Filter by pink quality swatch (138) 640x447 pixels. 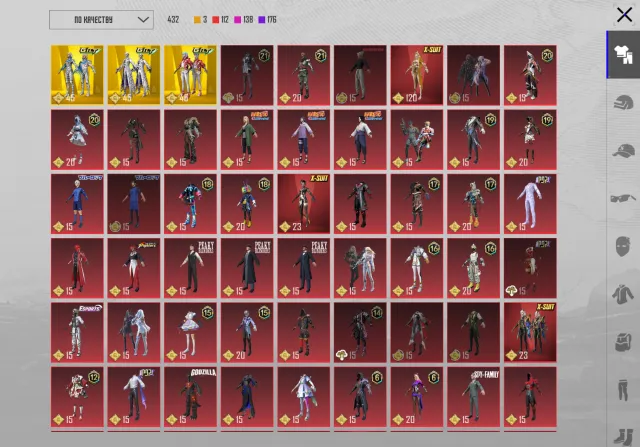click(x=238, y=20)
